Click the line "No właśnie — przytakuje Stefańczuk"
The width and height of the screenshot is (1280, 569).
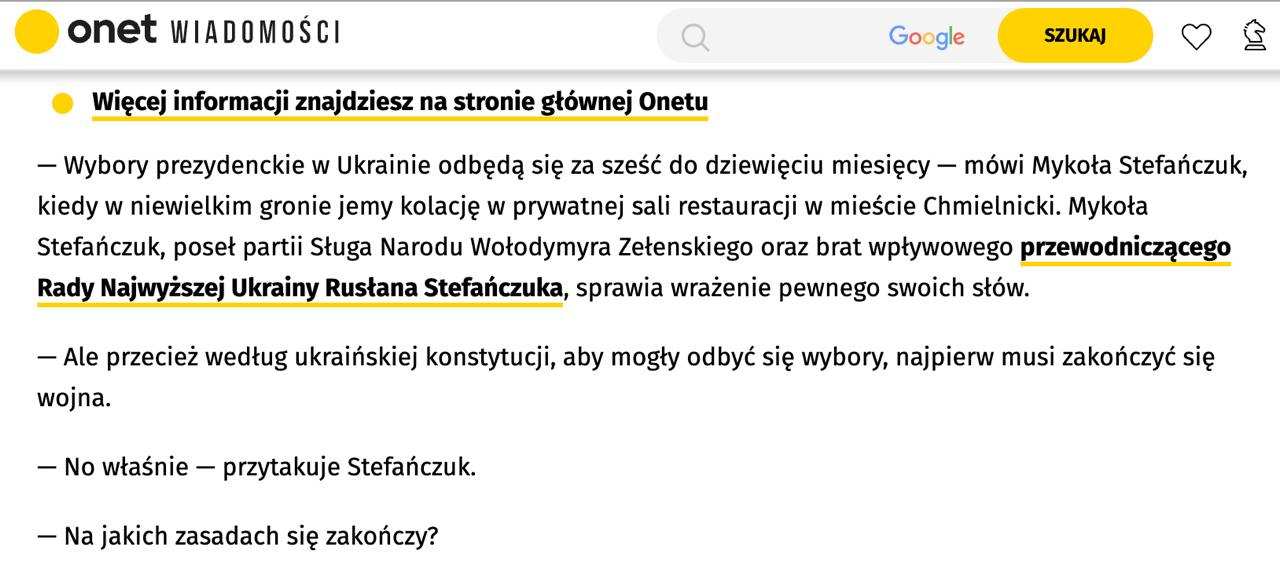pyautogui.click(x=257, y=467)
